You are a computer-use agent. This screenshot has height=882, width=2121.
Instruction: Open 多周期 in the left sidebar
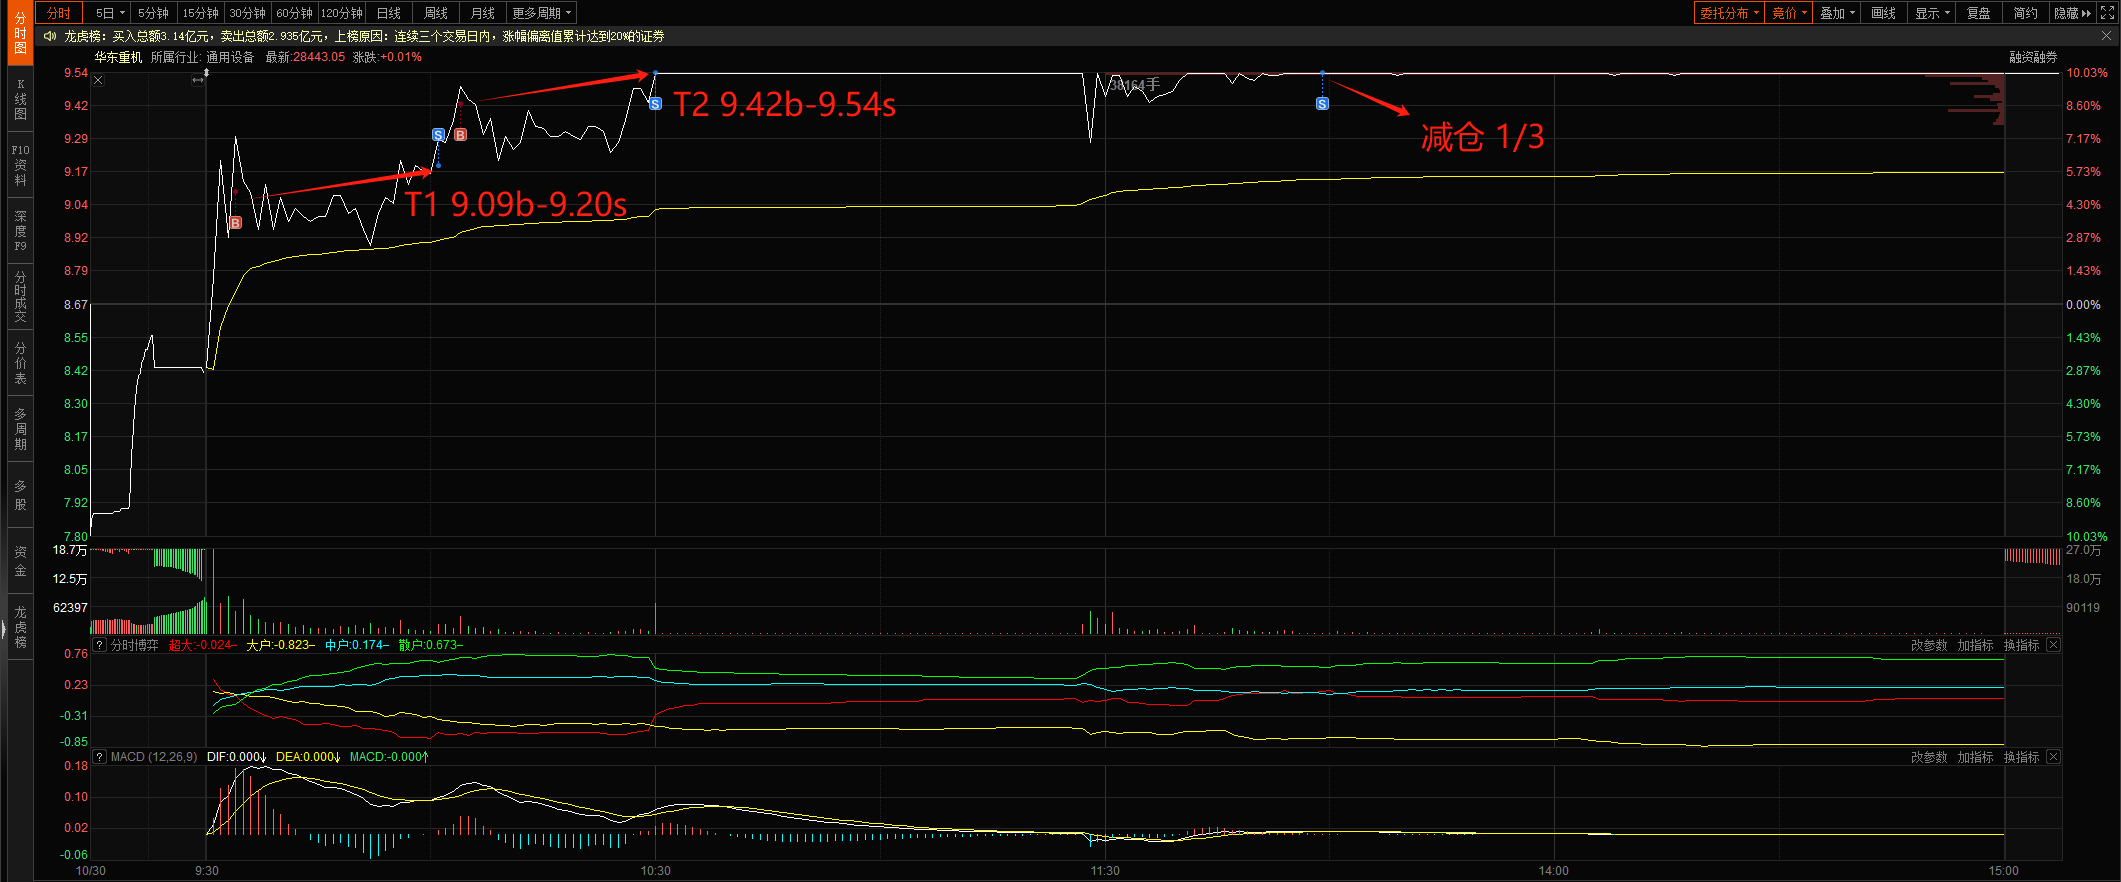click(20, 429)
